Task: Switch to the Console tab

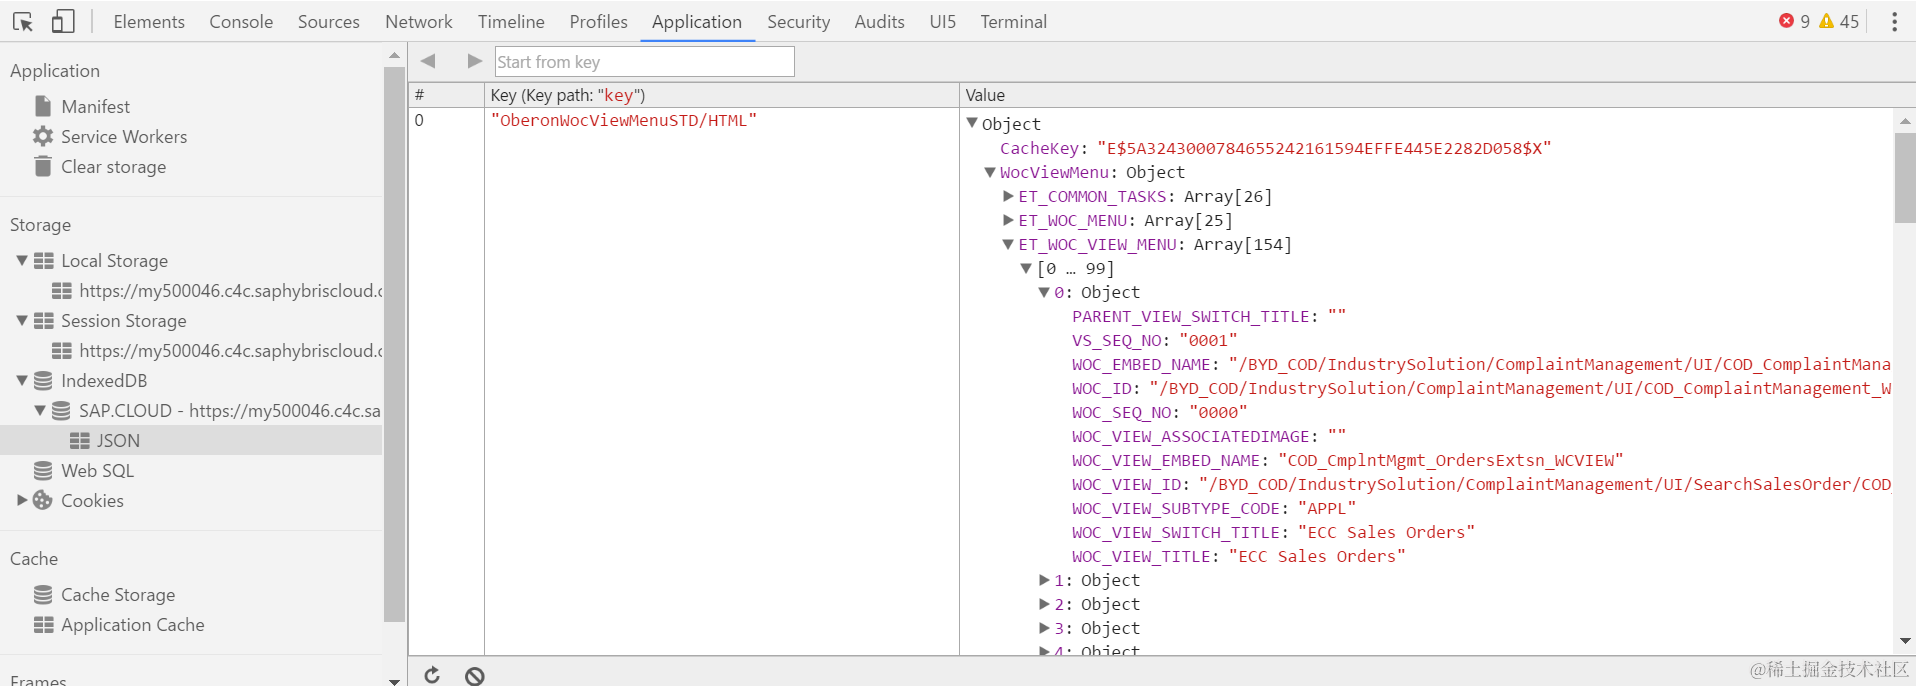Action: click(x=241, y=21)
